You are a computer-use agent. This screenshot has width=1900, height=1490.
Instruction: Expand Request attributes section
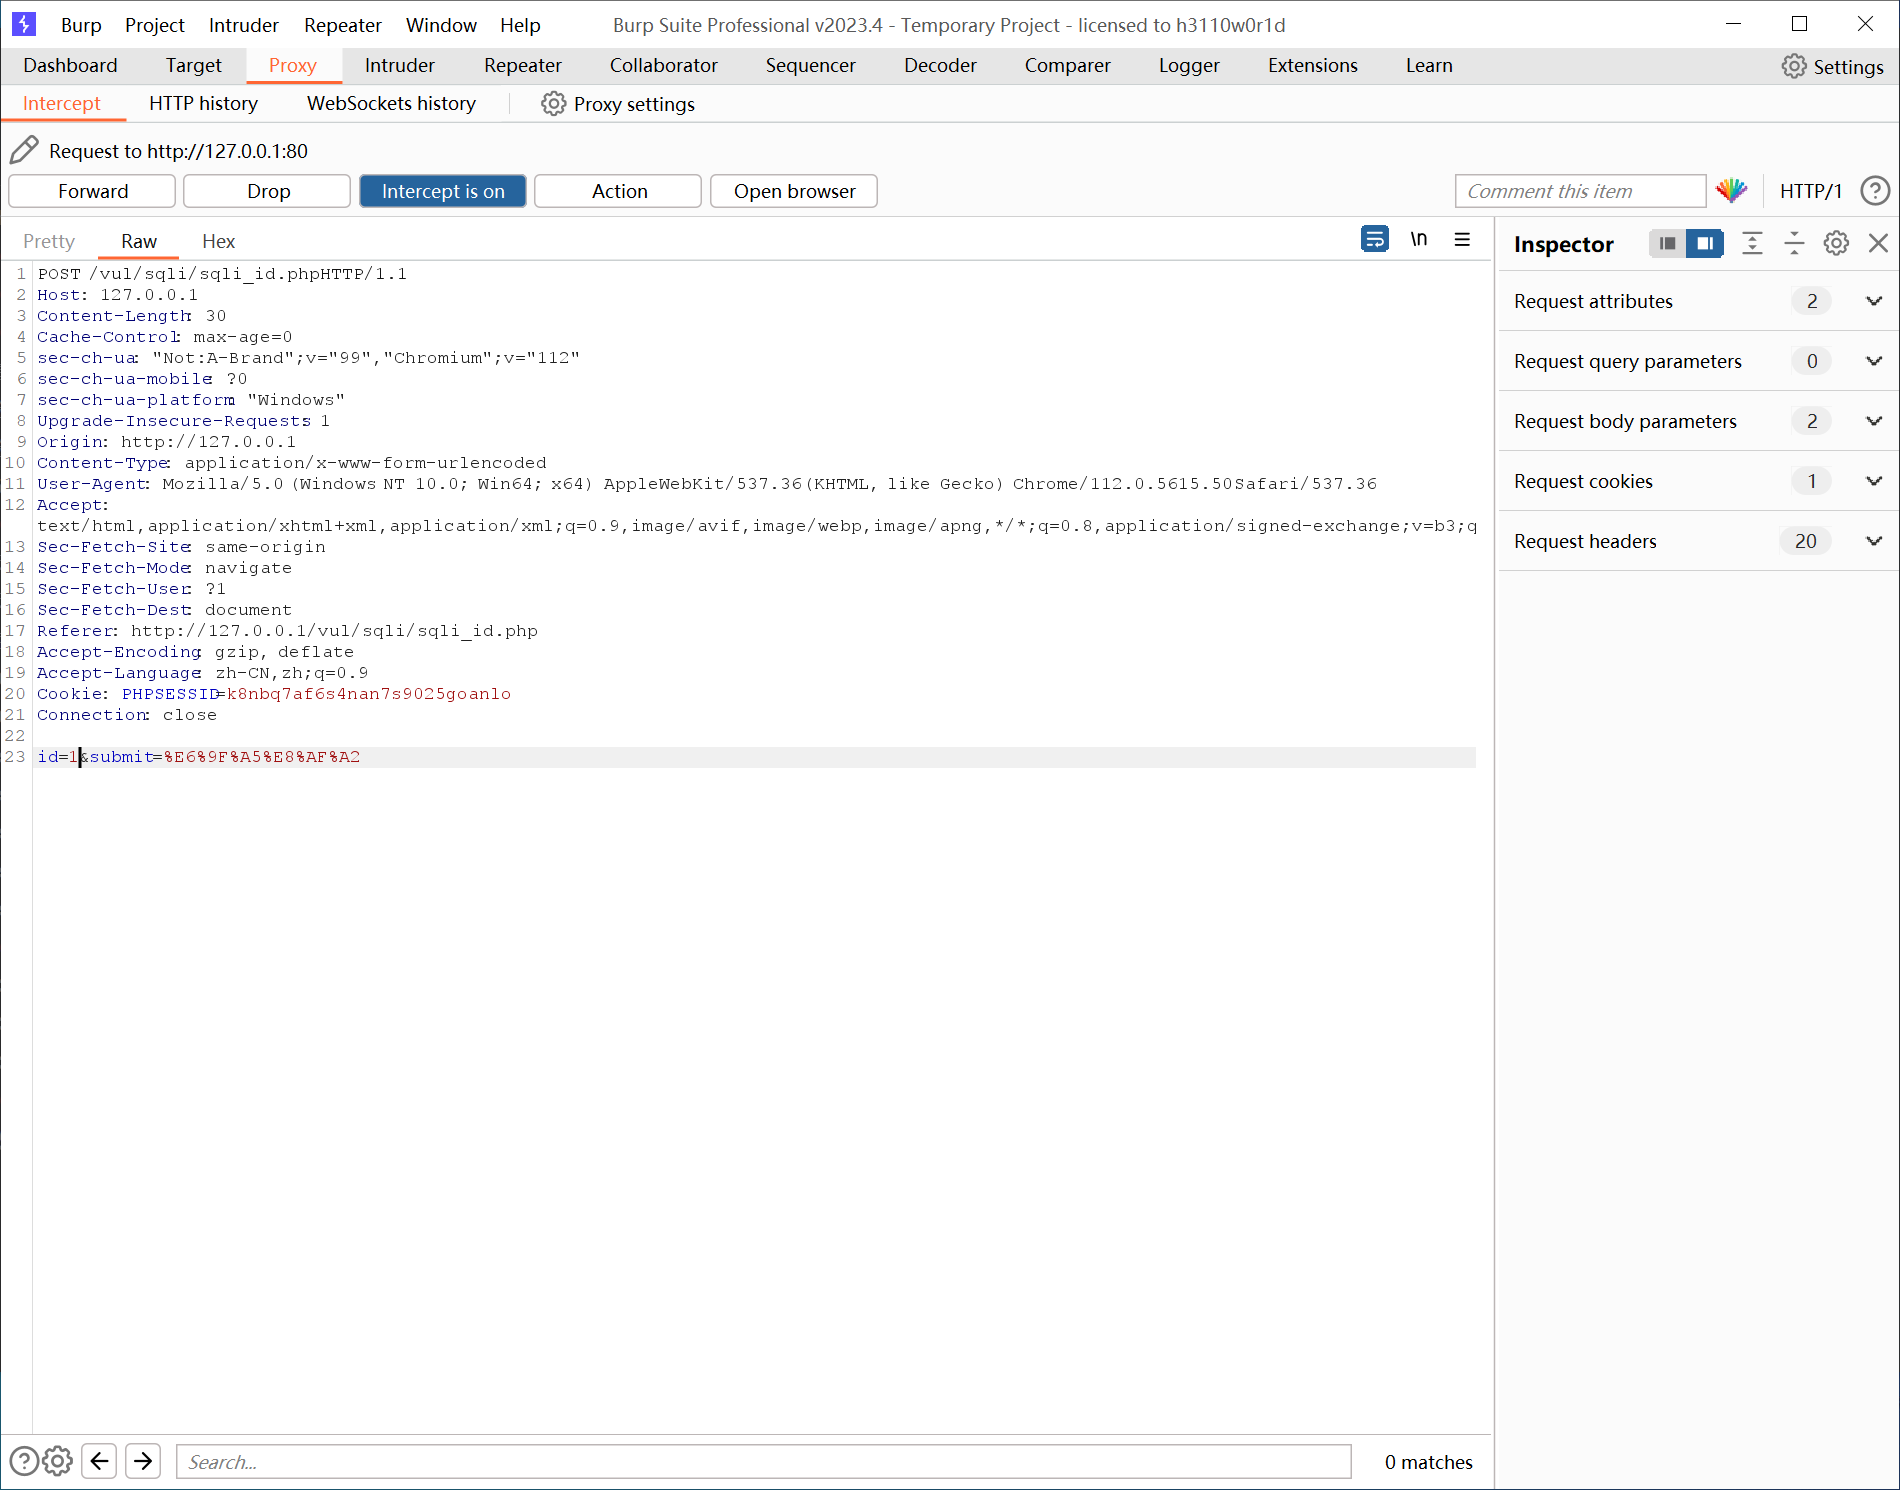point(1874,301)
